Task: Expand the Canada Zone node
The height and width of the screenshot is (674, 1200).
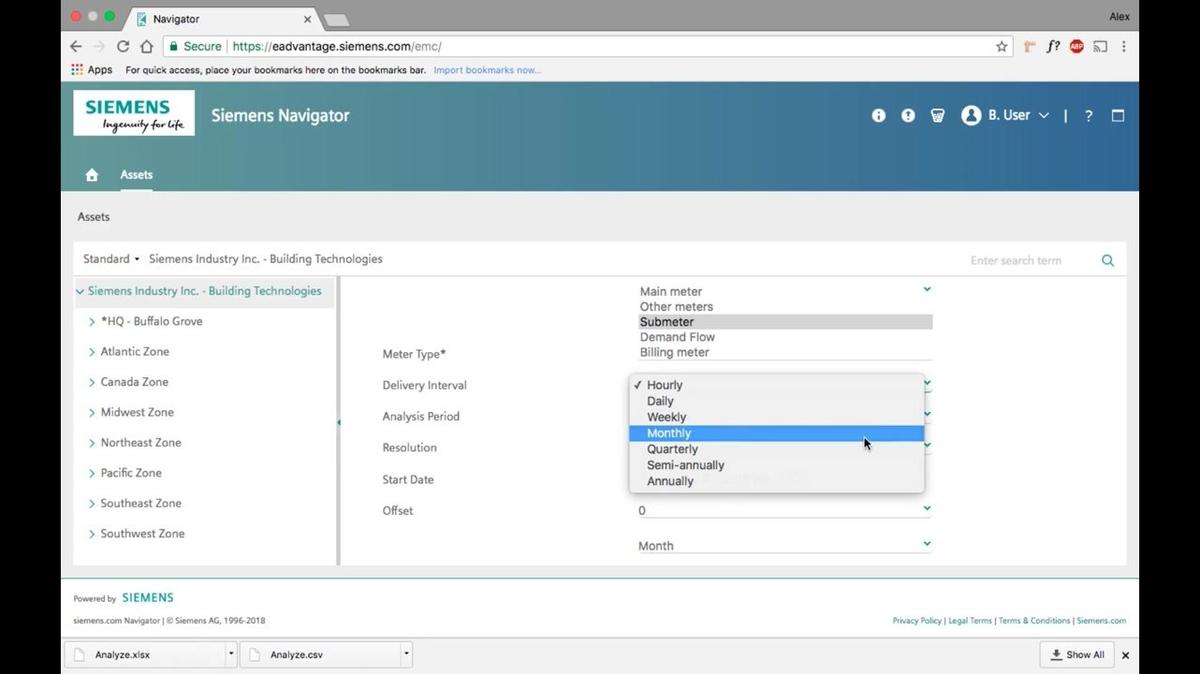Action: (92, 382)
